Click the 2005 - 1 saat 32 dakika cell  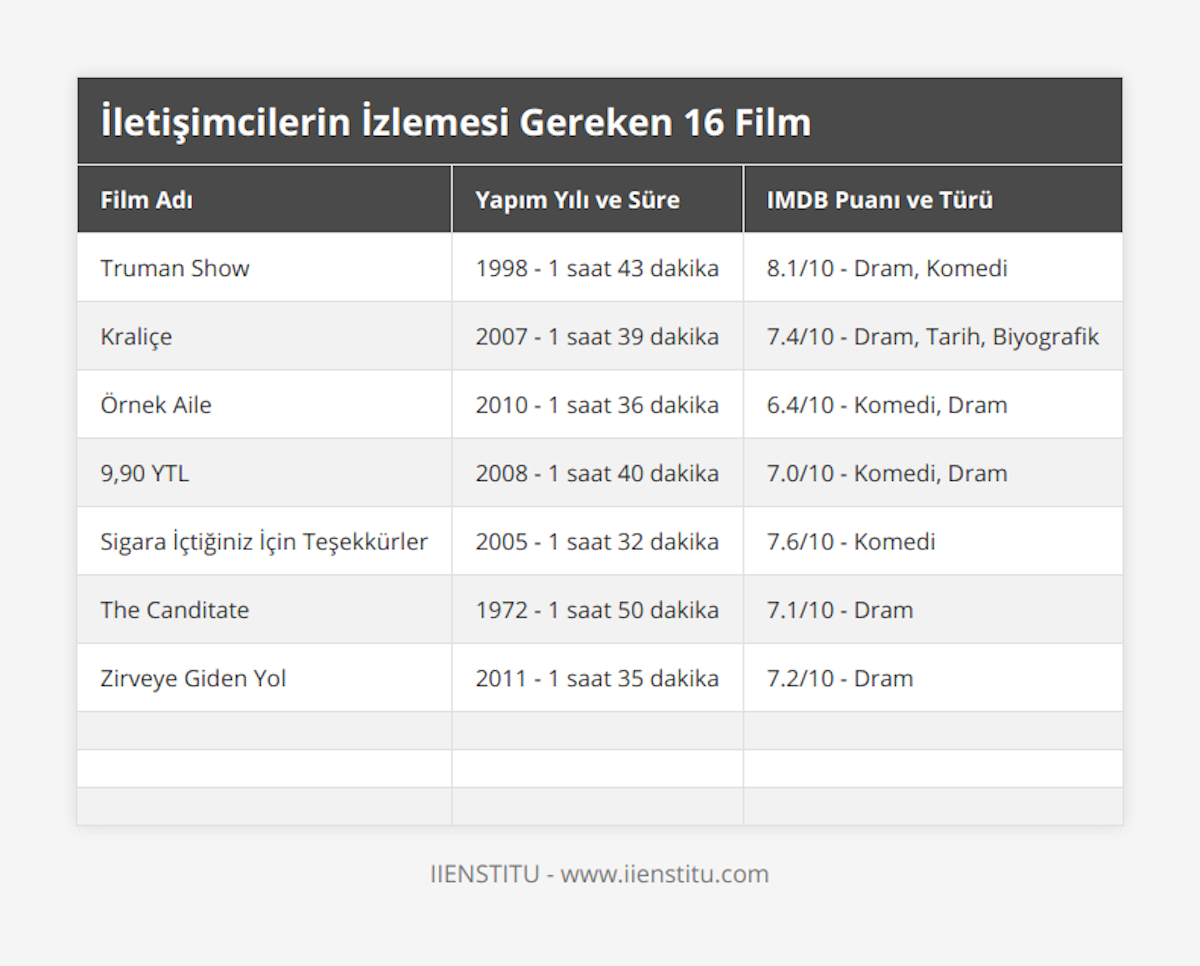(x=597, y=542)
